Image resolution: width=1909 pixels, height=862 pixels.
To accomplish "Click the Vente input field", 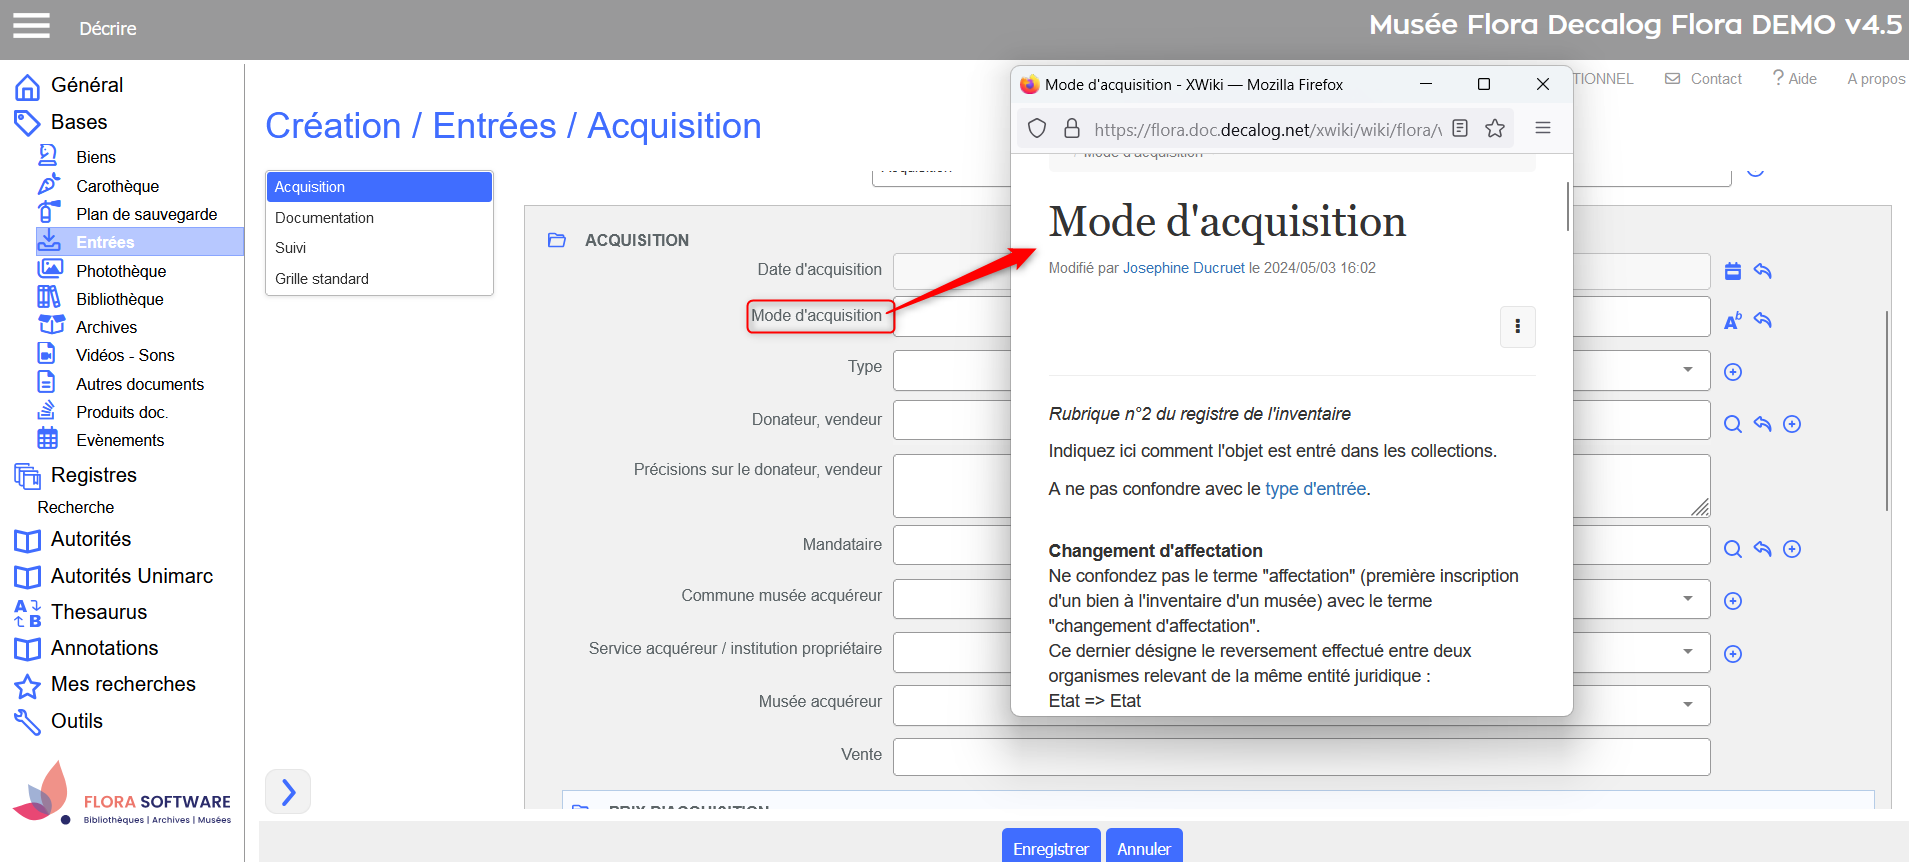I will pos(1300,757).
